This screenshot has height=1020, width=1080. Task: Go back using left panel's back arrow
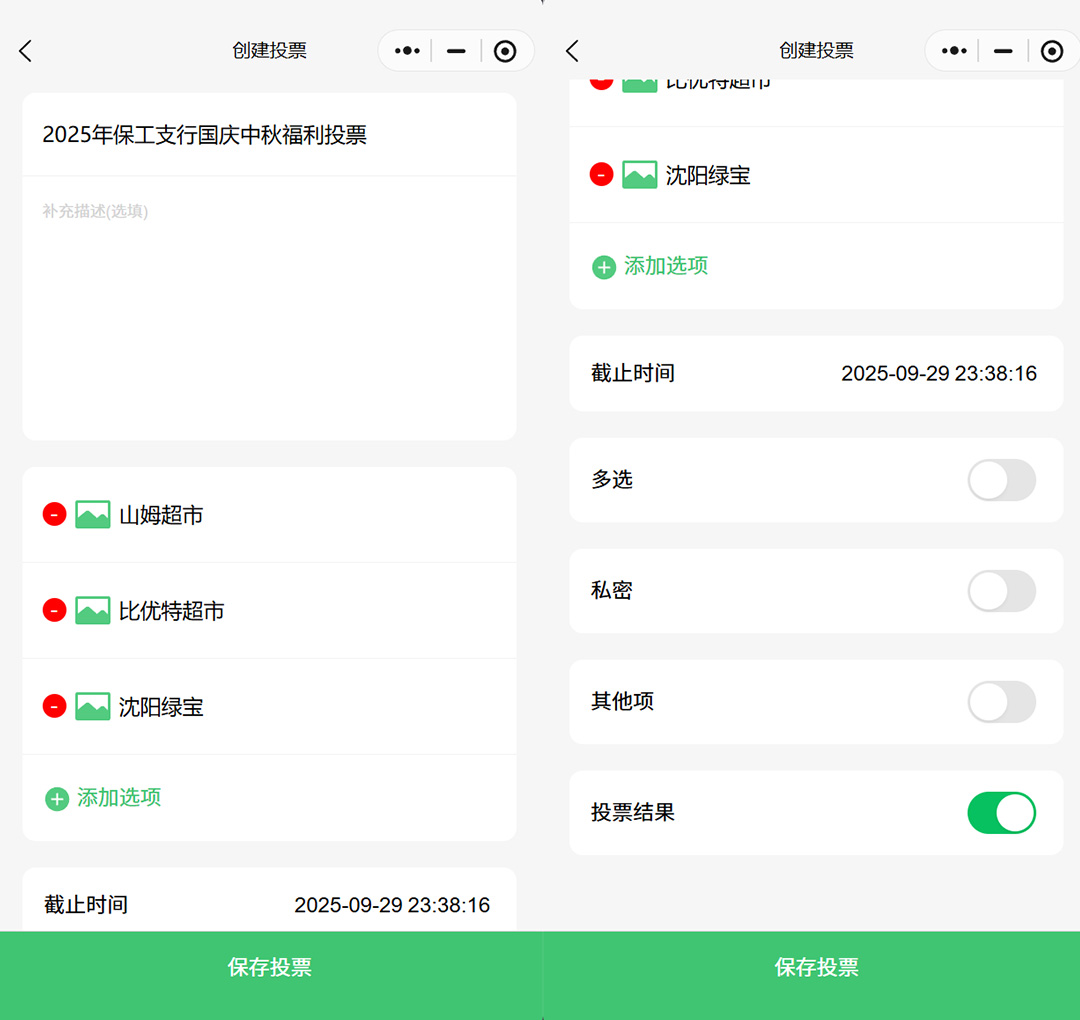coord(26,51)
